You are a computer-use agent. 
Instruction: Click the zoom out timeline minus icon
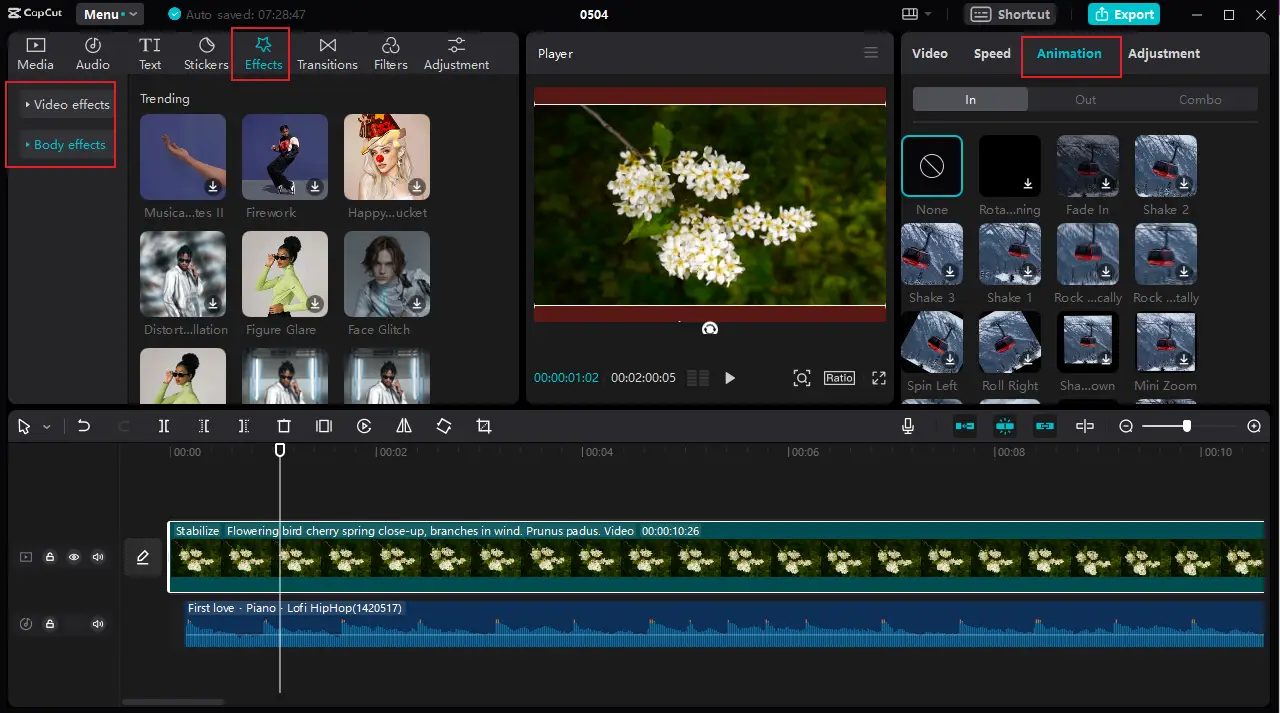coord(1126,426)
